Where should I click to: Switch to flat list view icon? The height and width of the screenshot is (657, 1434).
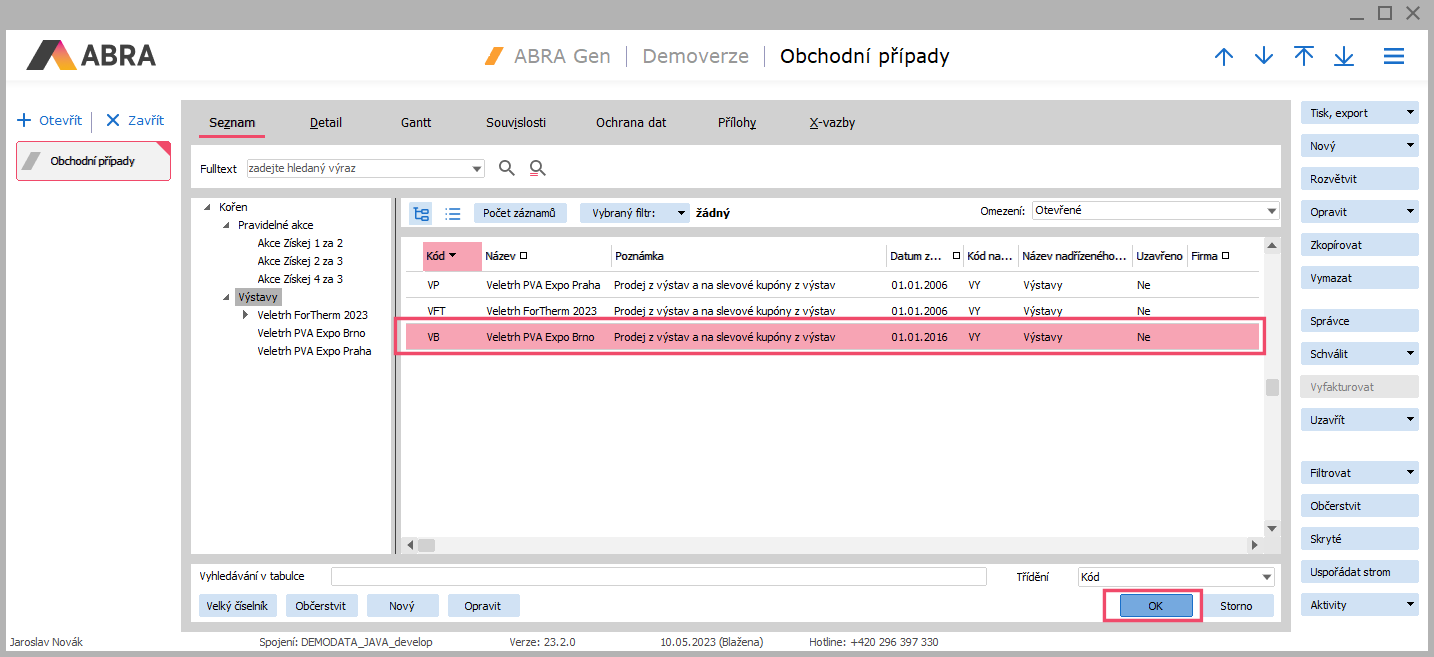pyautogui.click(x=452, y=213)
